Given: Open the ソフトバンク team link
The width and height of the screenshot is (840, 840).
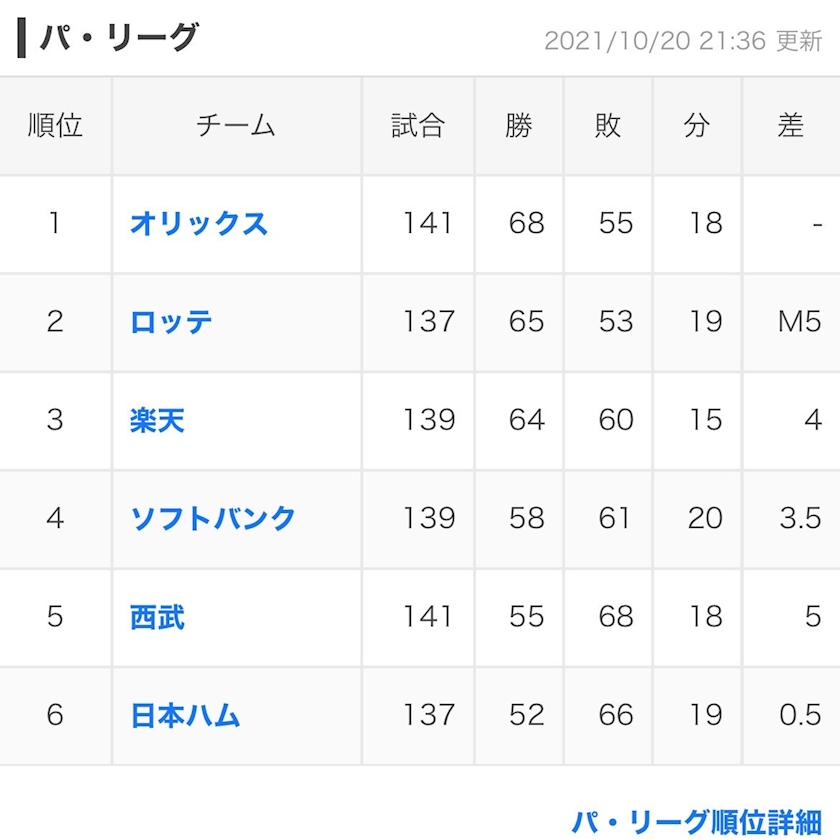Looking at the screenshot, I should tap(213, 518).
